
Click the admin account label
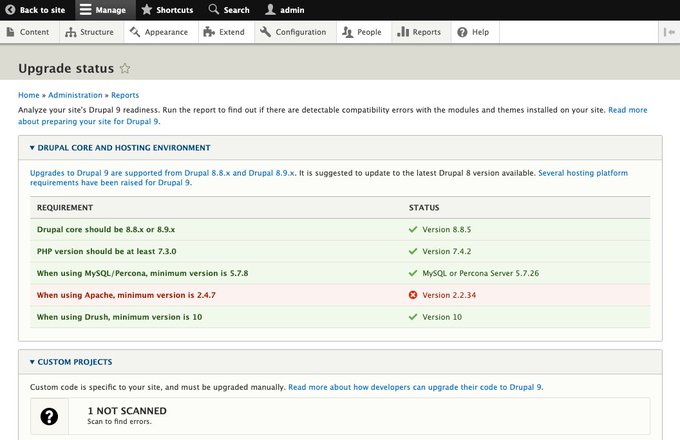292,10
